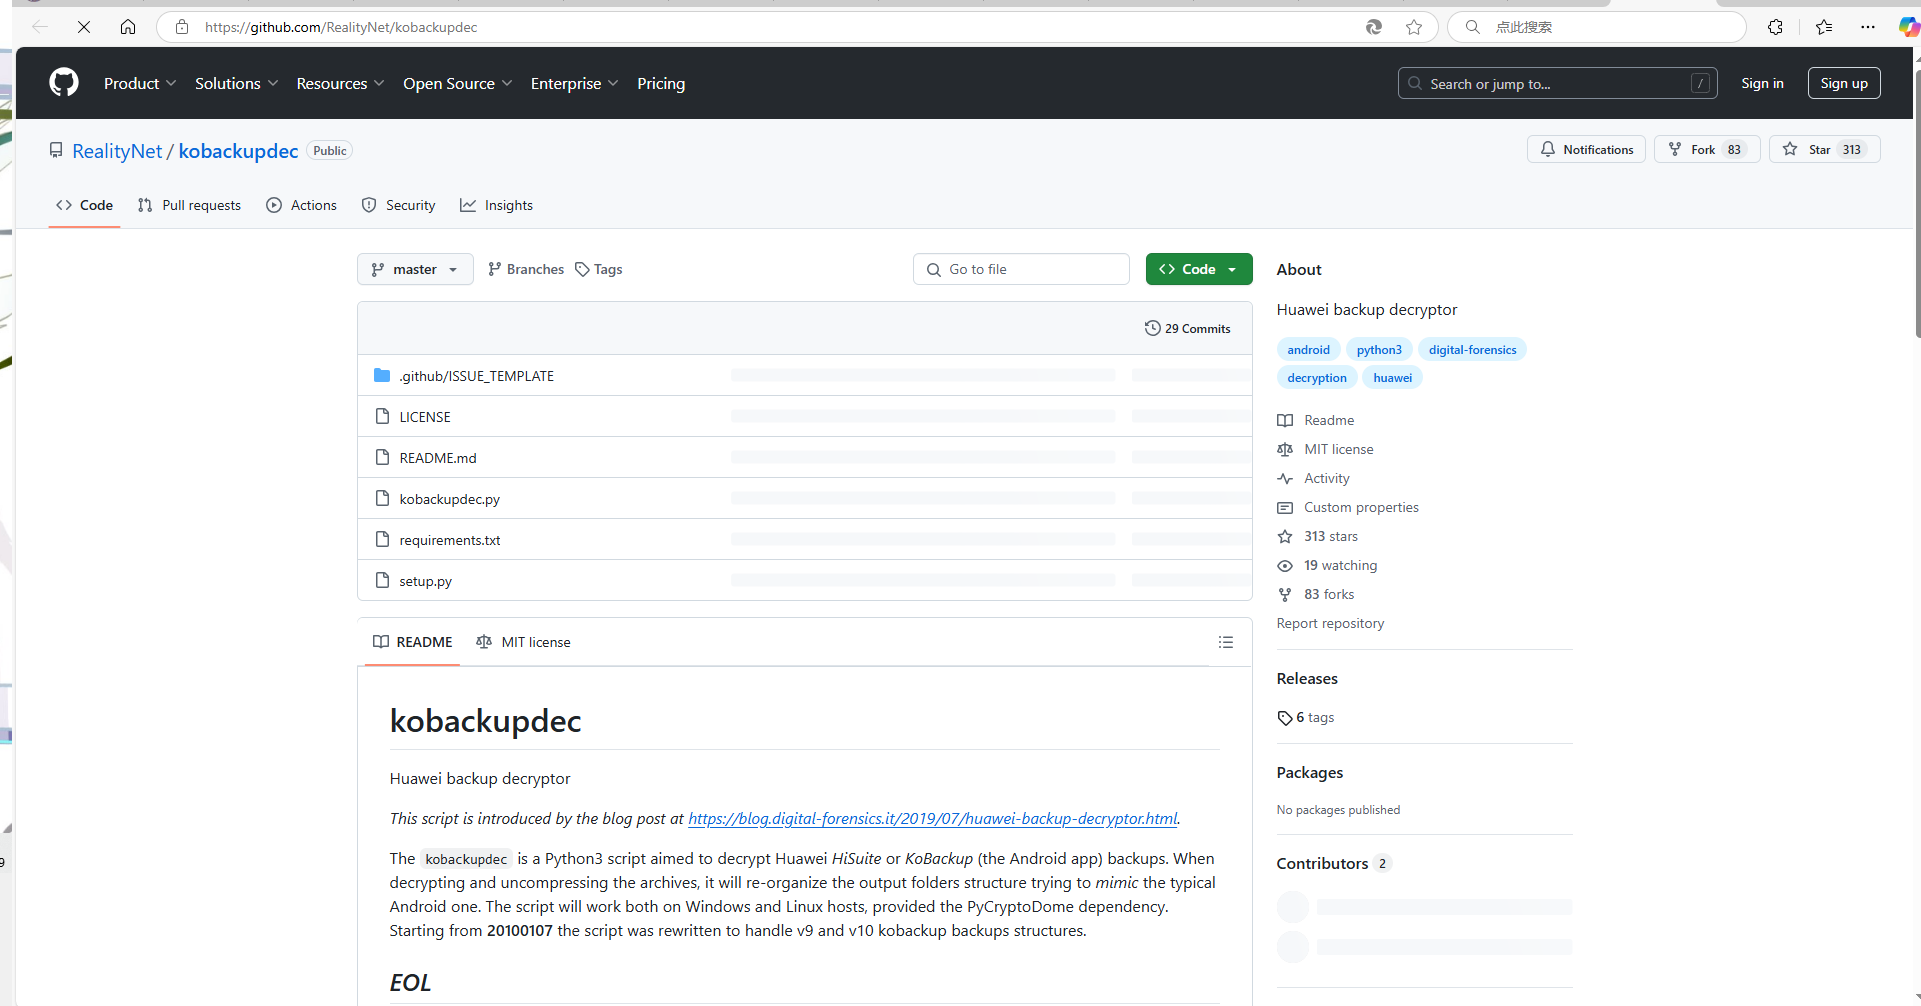
Task: Click Report repository link
Action: (1330, 623)
